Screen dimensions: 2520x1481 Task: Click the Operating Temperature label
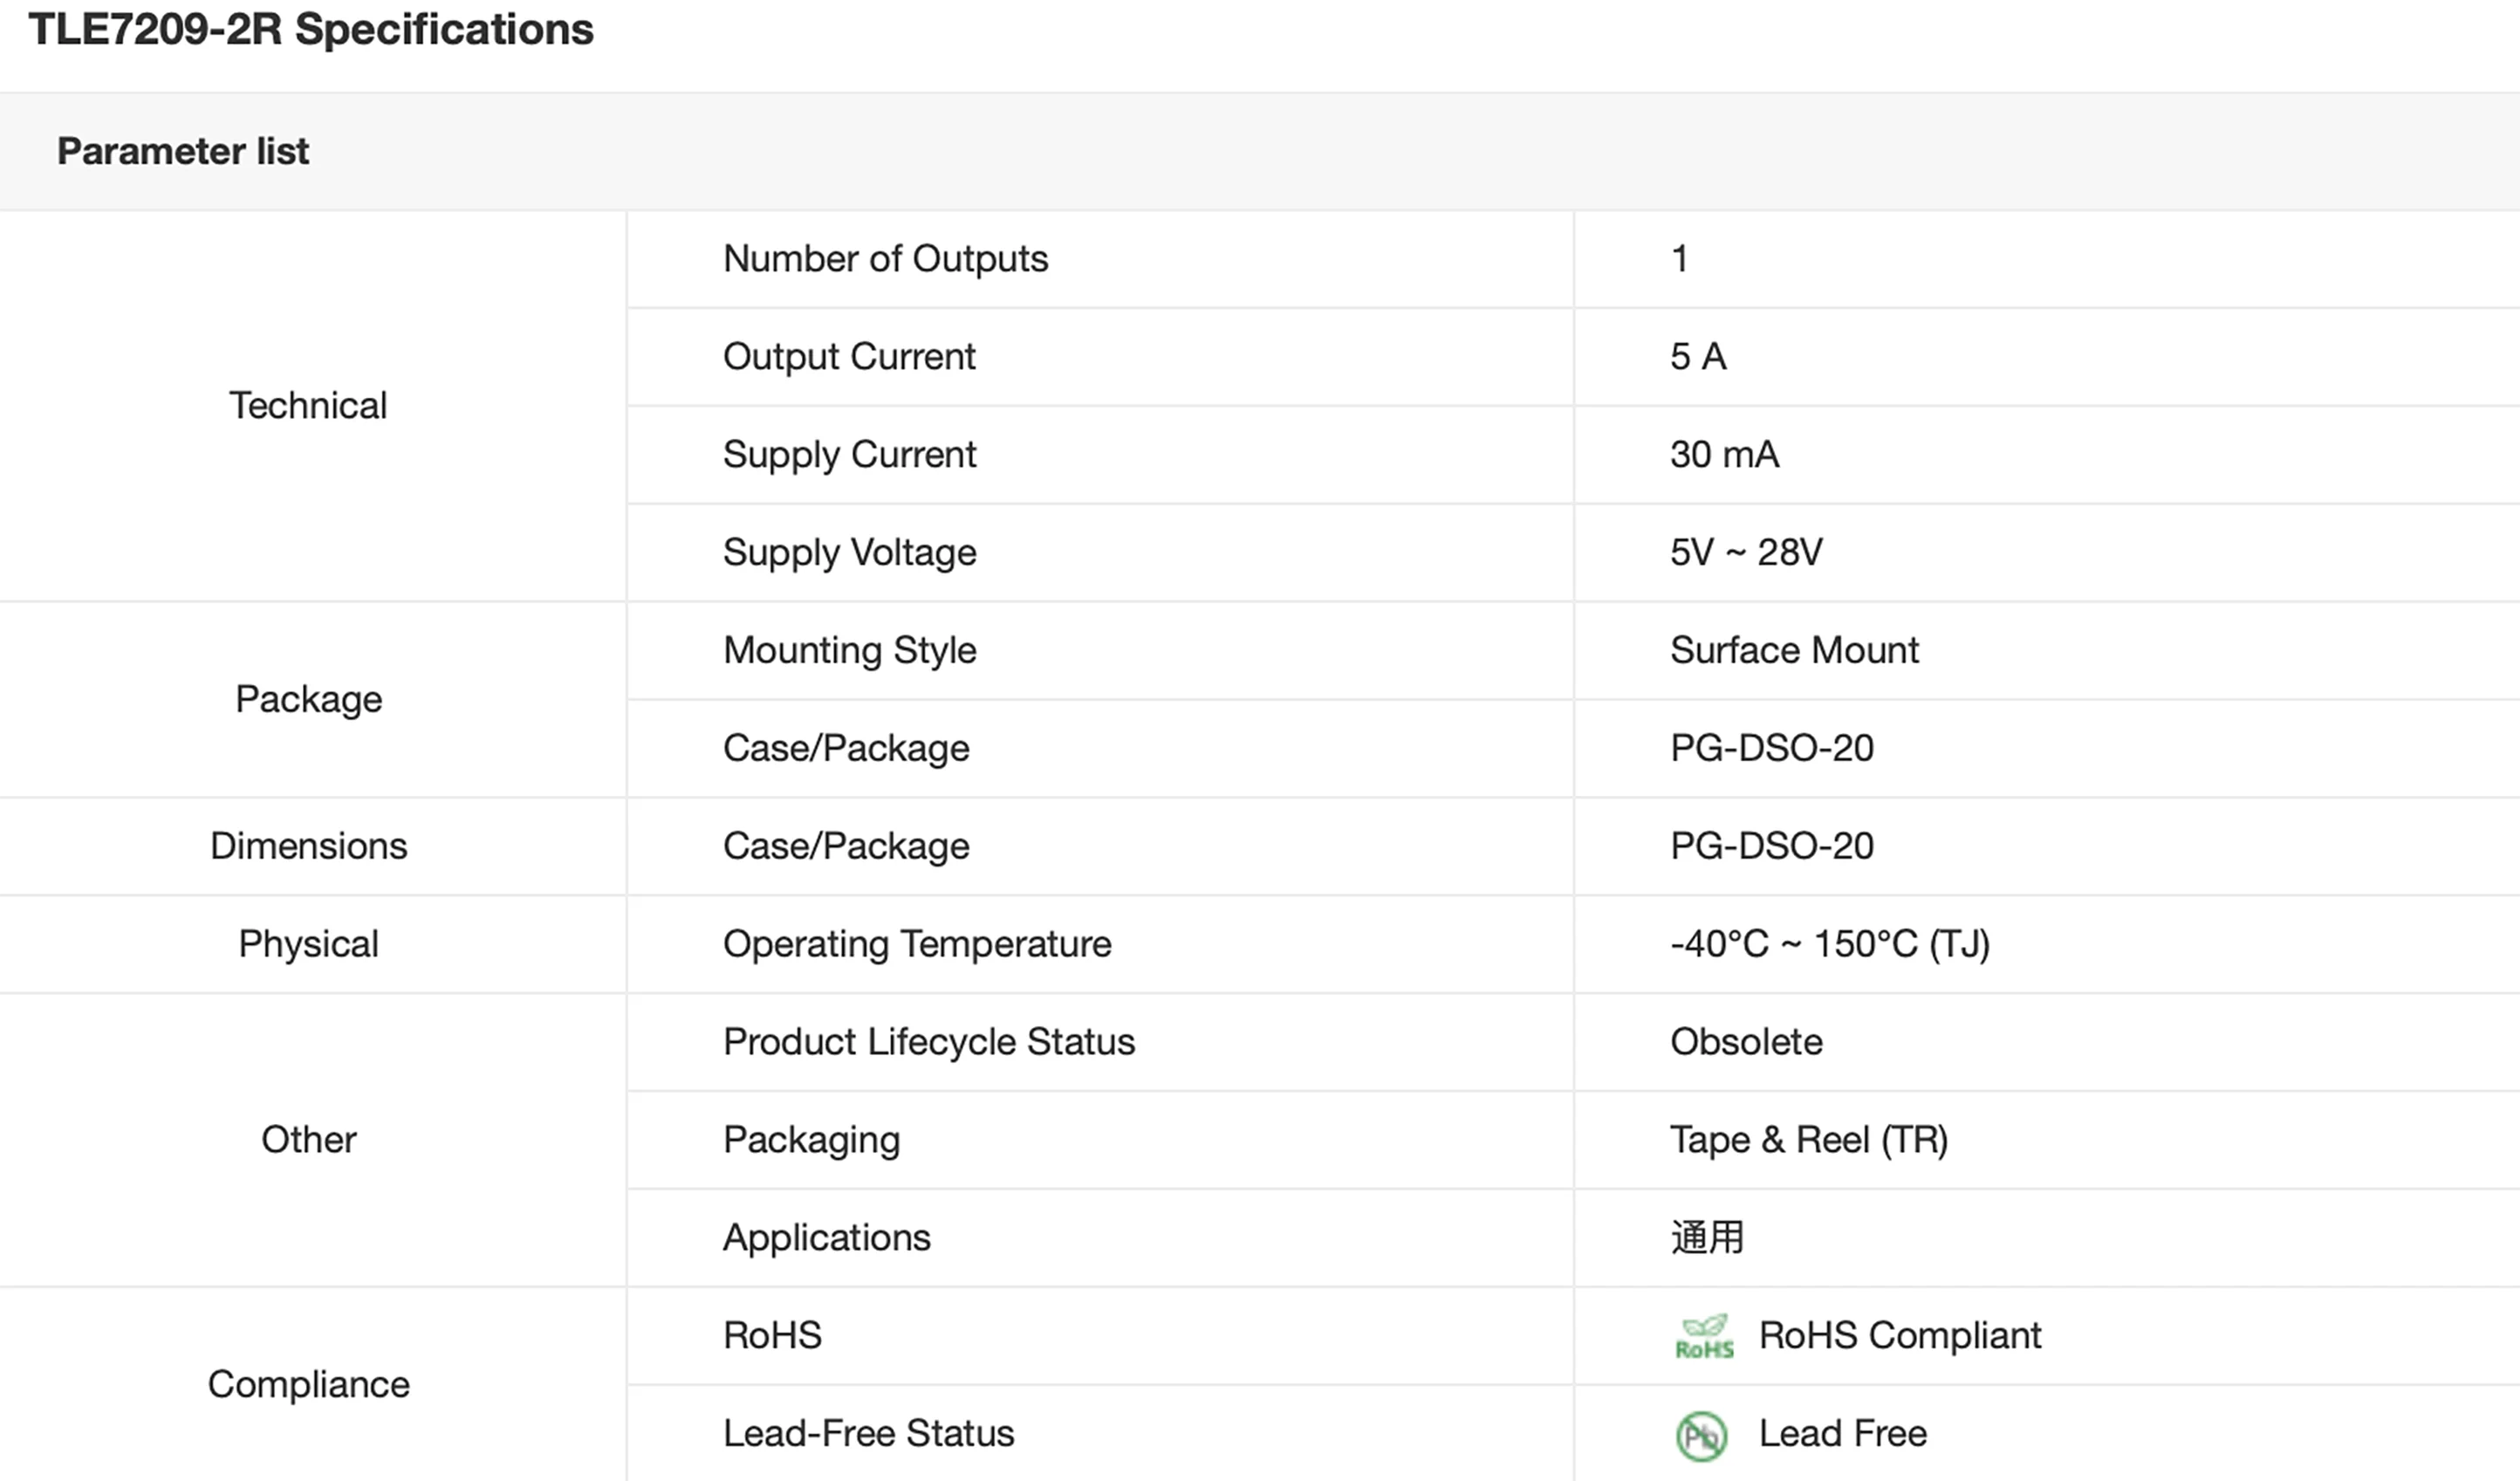point(917,944)
